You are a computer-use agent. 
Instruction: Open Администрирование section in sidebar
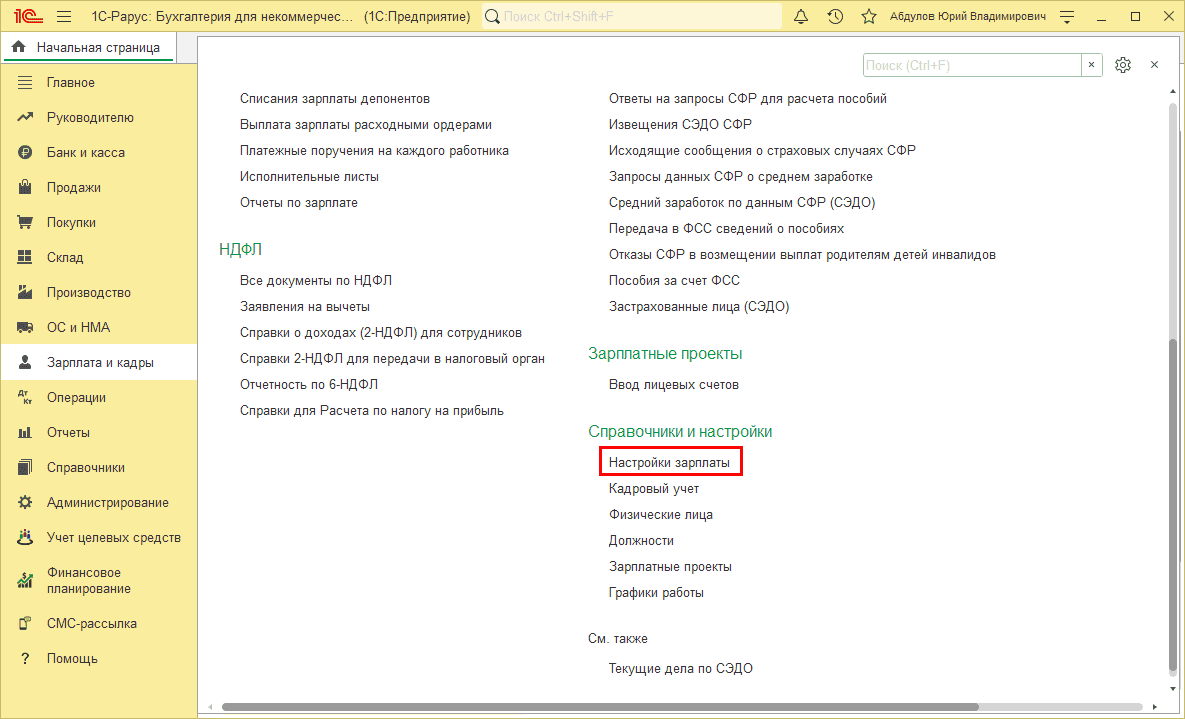click(107, 503)
